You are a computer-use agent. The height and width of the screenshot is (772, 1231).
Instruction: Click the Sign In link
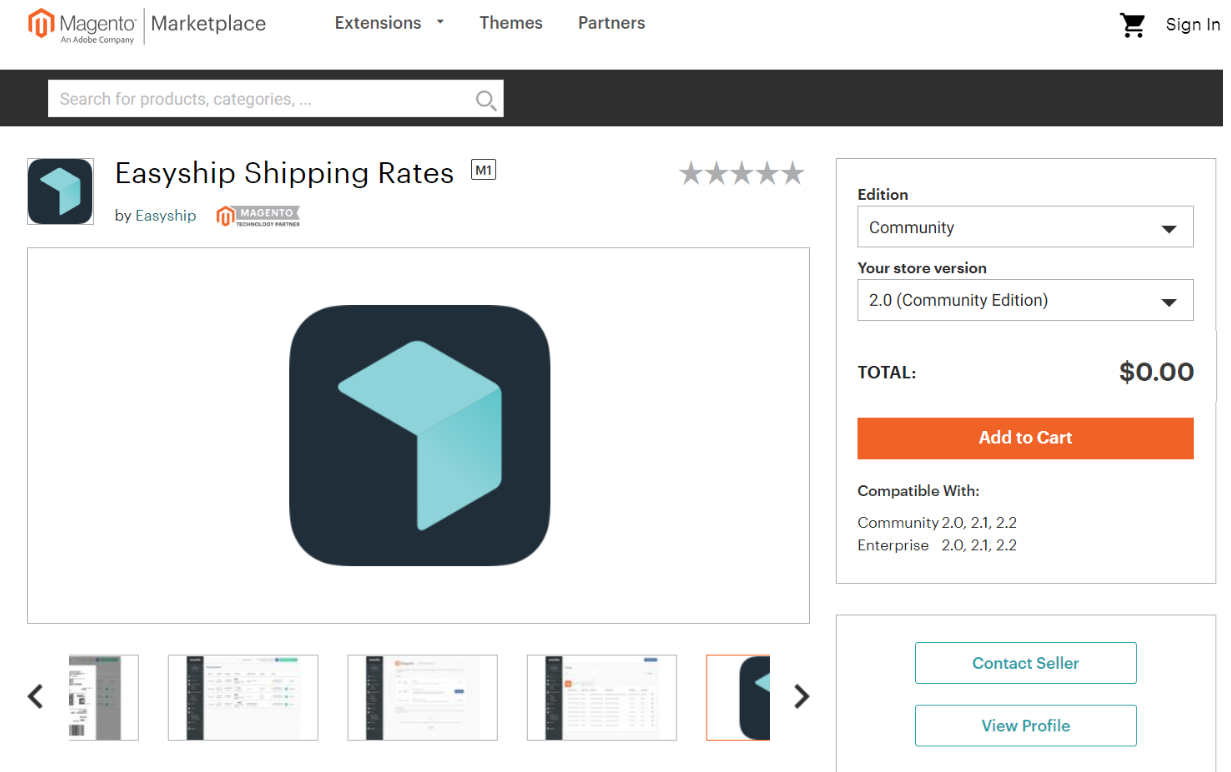click(x=1193, y=25)
